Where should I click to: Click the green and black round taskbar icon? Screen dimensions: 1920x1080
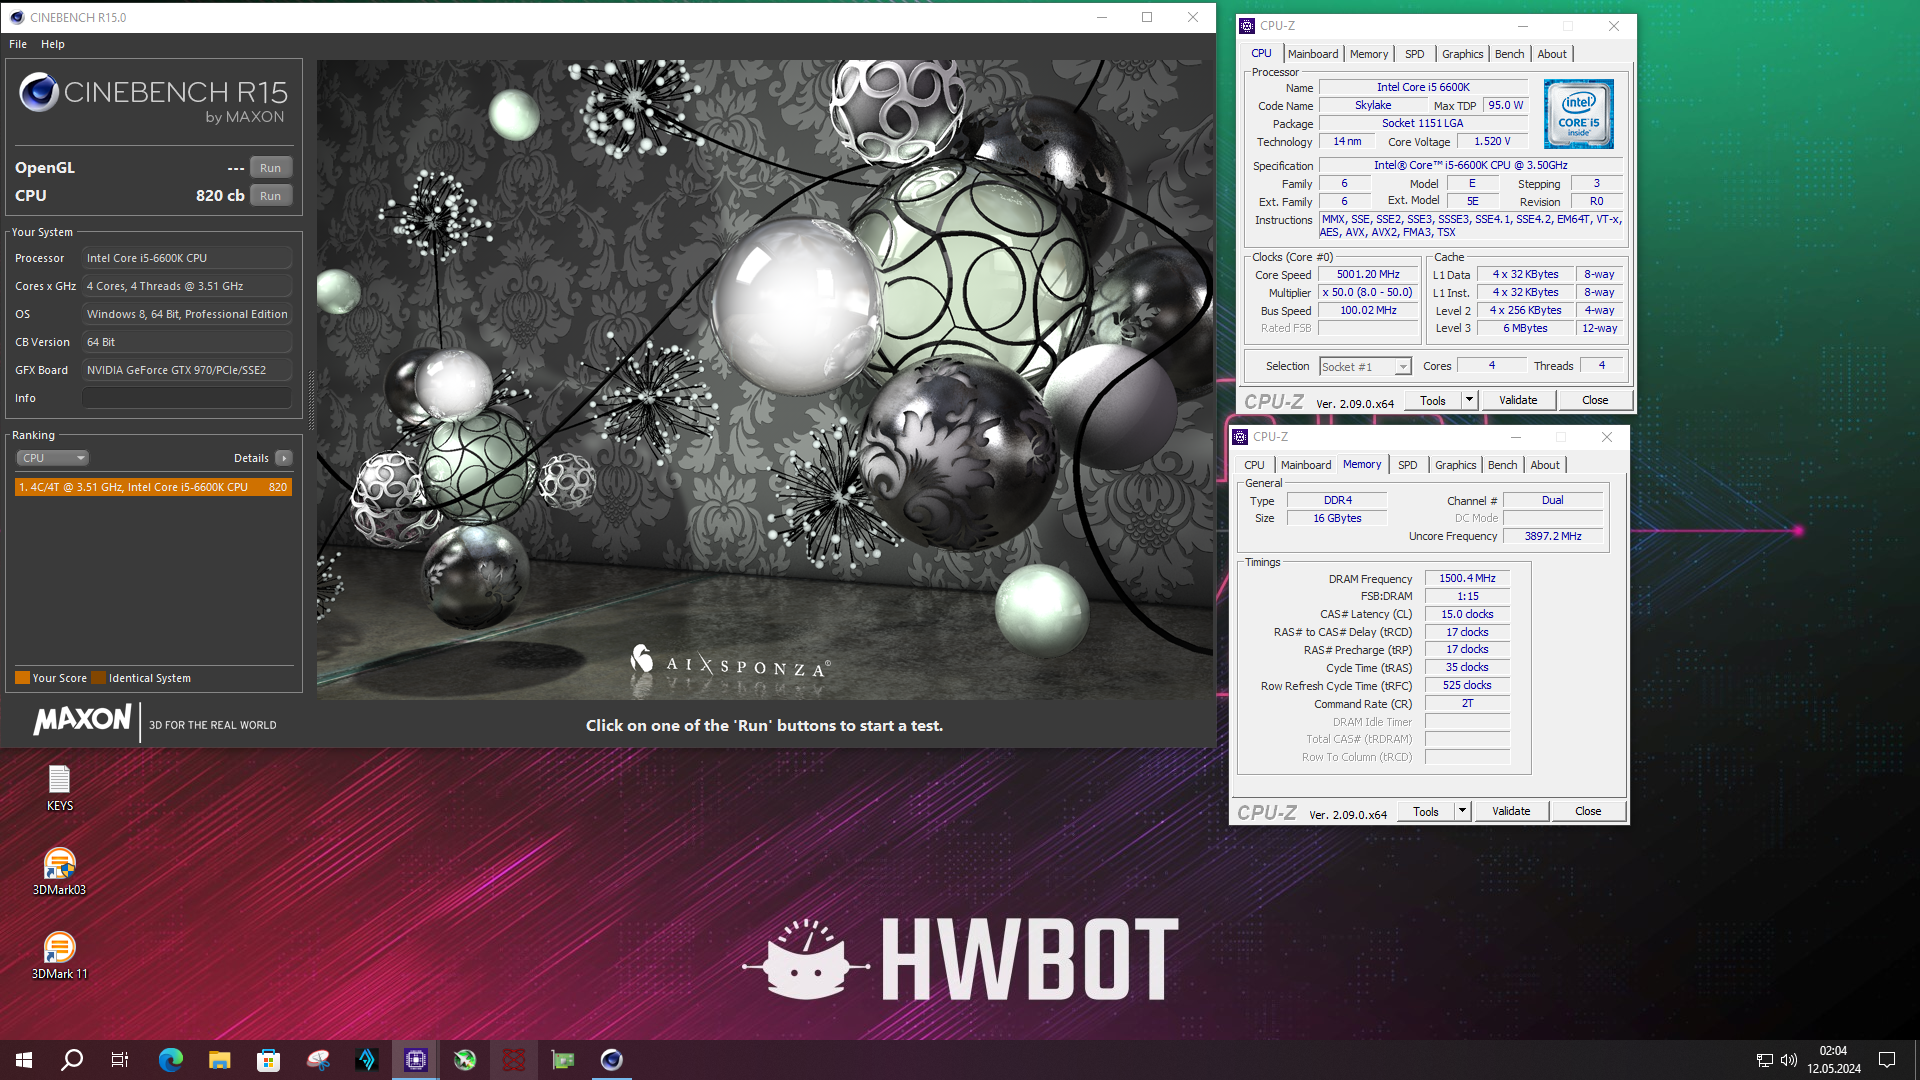coord(465,1060)
